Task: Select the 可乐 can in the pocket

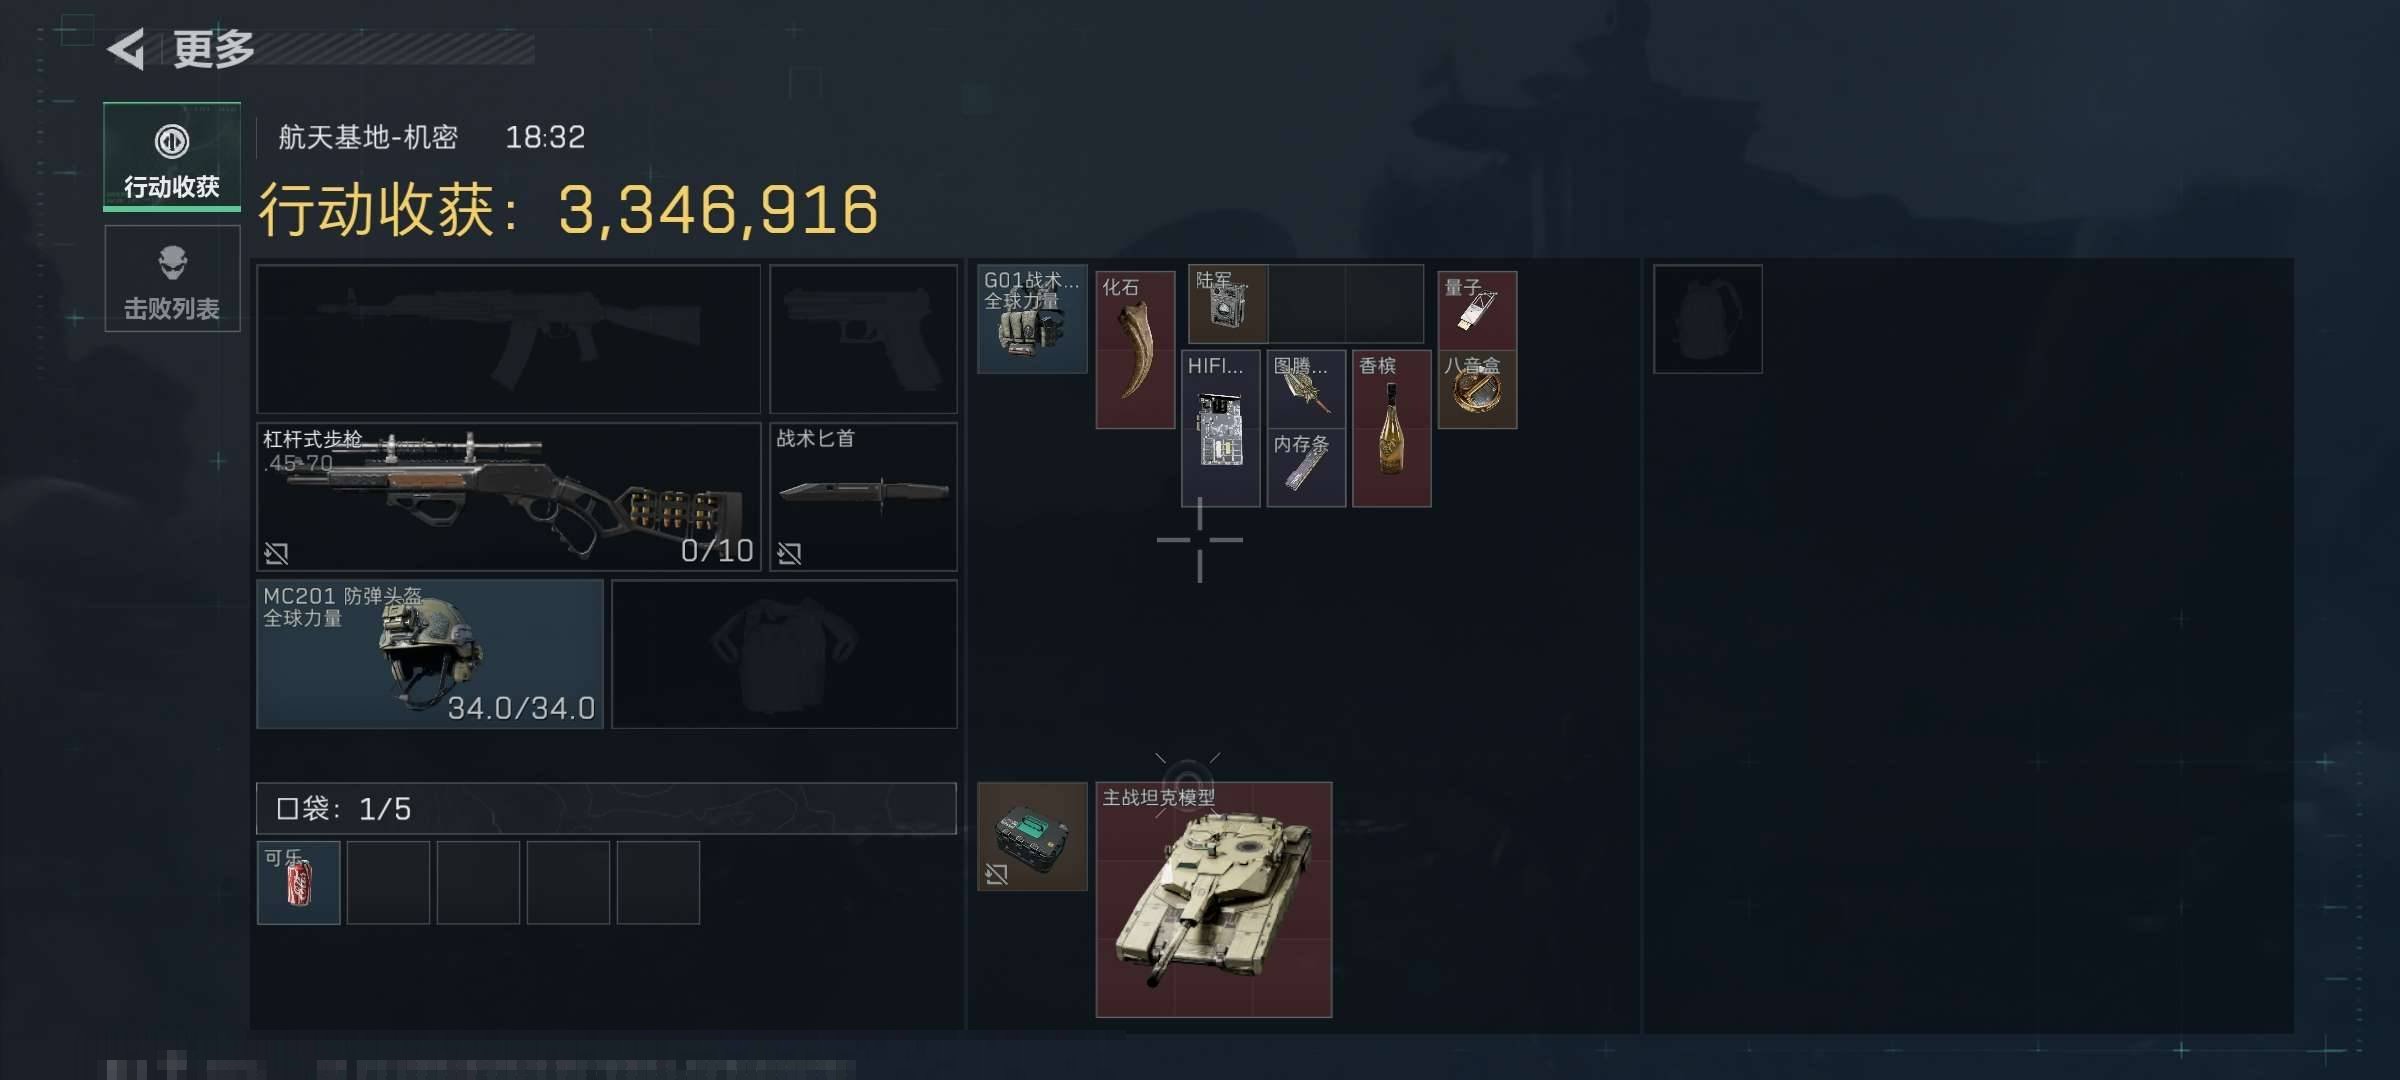Action: 298,883
